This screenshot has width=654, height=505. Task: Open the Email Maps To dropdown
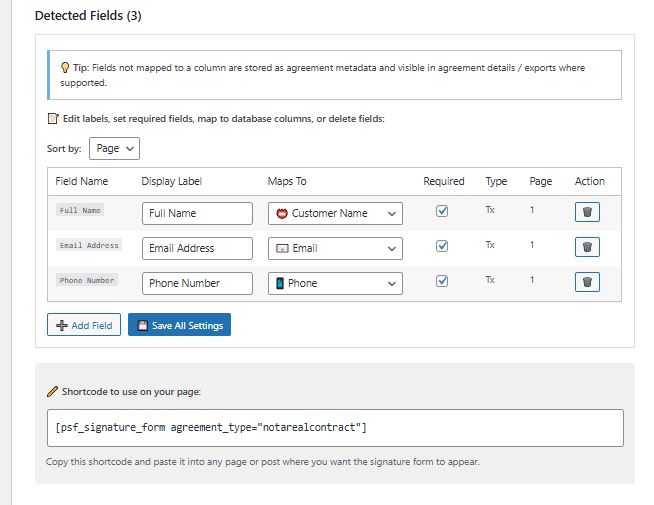click(x=335, y=248)
